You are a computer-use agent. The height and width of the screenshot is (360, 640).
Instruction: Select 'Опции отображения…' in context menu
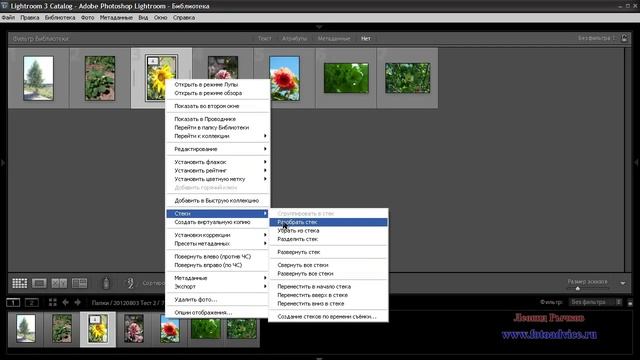coord(218,313)
